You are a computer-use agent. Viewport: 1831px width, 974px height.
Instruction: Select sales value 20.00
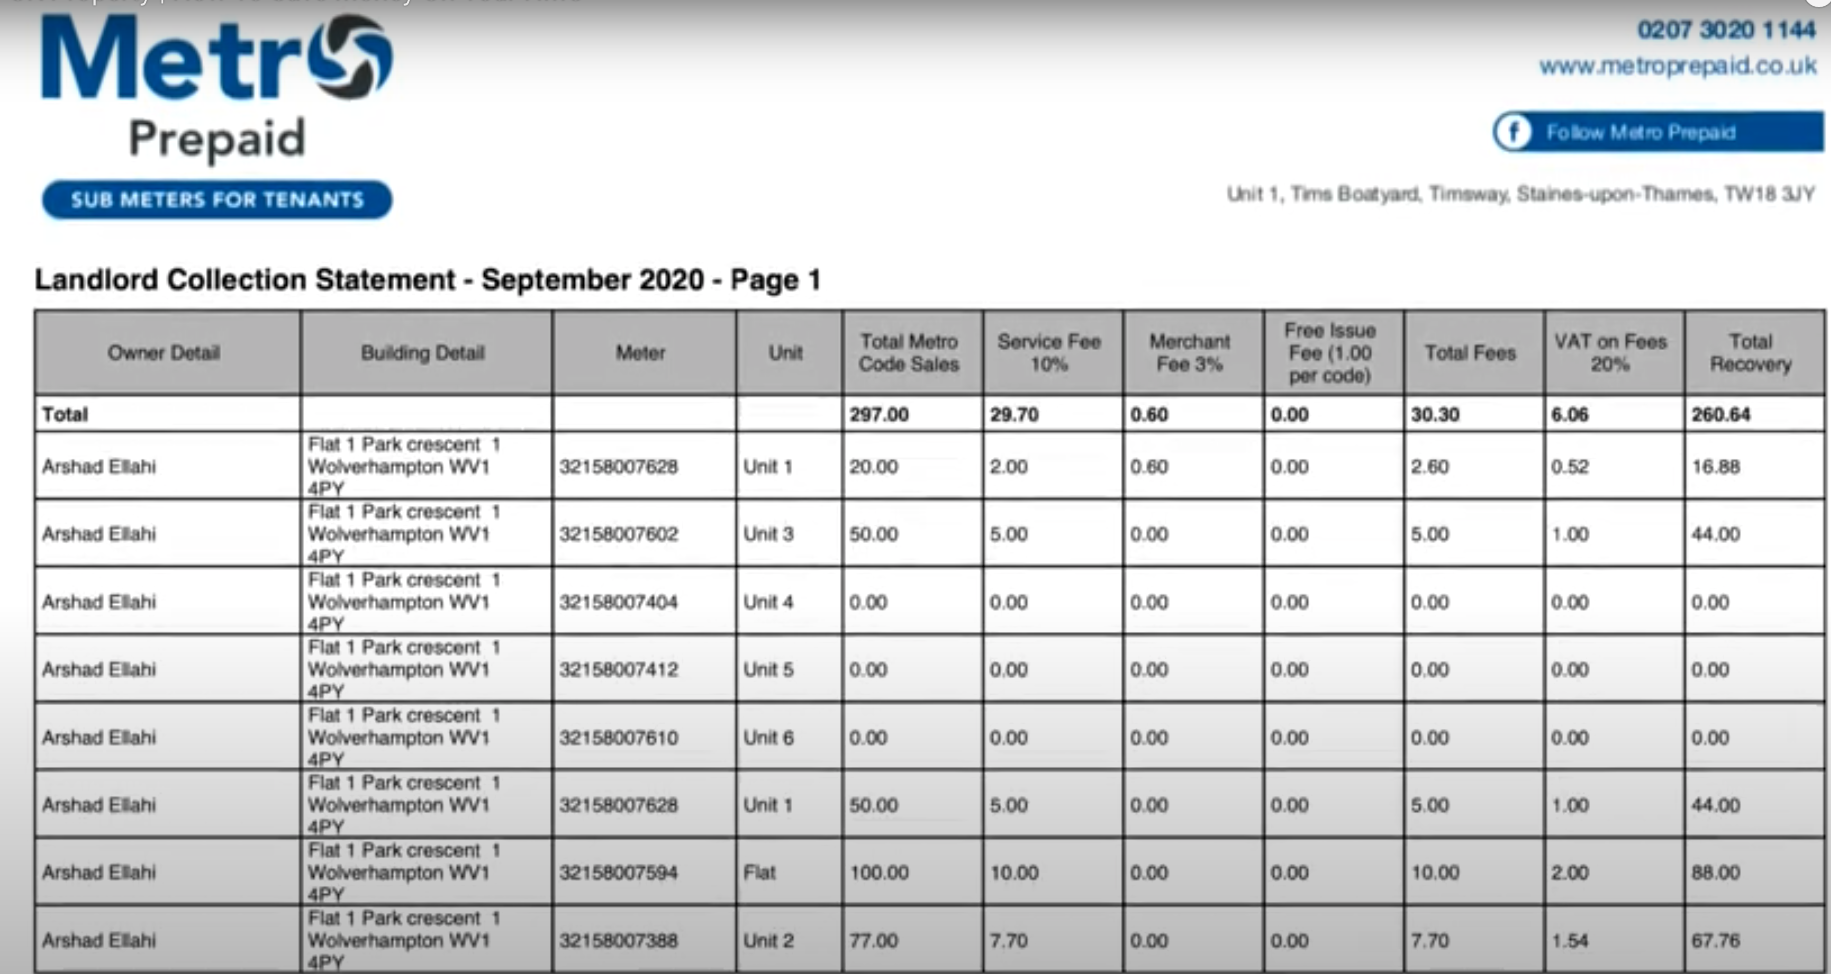click(874, 466)
